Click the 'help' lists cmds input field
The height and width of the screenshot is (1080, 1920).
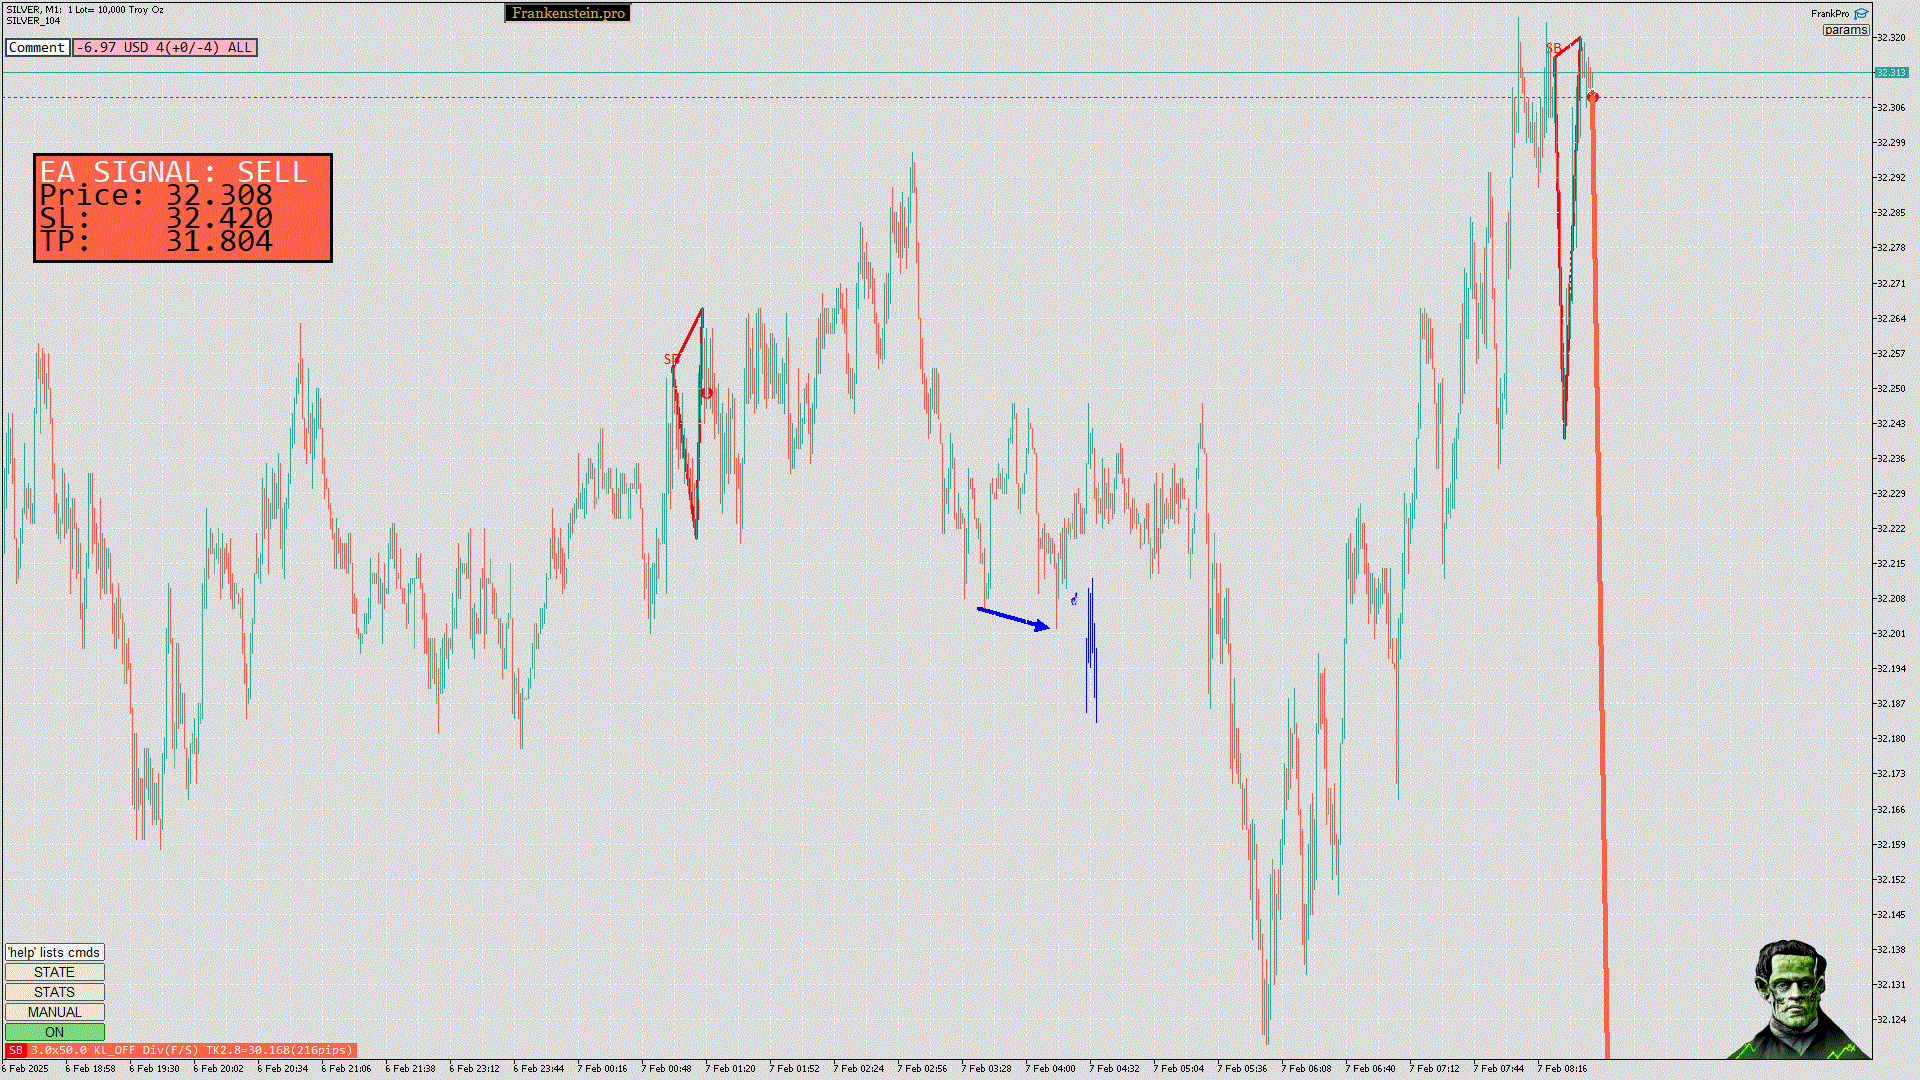pyautogui.click(x=54, y=952)
